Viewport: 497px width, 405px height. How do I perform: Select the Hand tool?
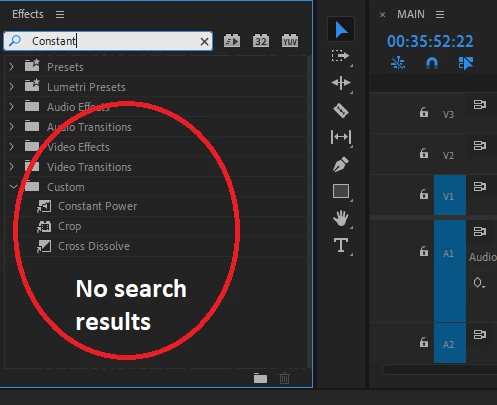341,218
